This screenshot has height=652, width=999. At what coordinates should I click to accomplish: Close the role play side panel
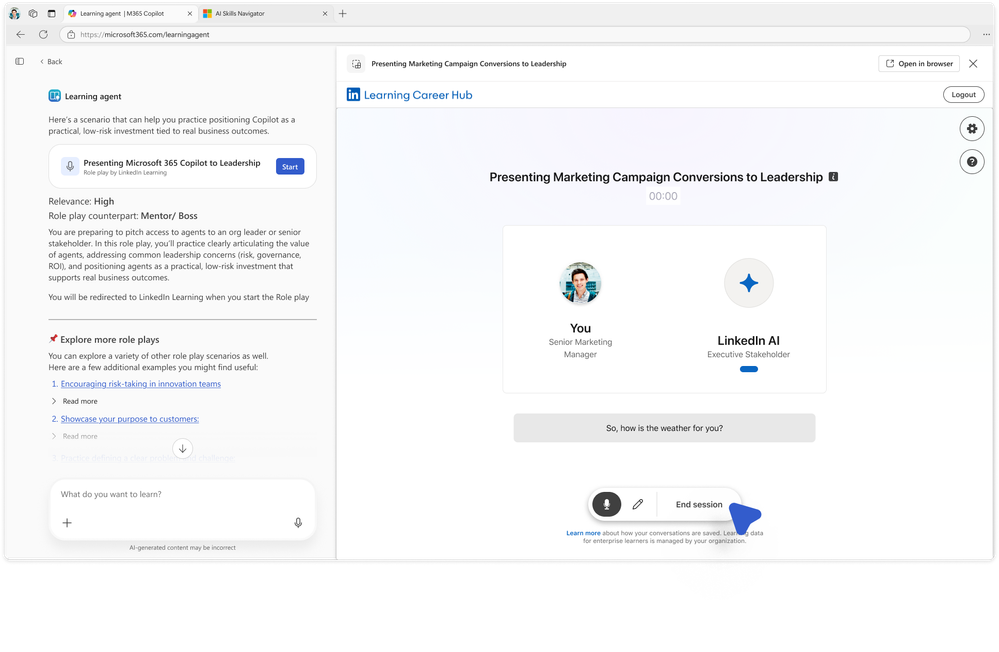coord(974,64)
